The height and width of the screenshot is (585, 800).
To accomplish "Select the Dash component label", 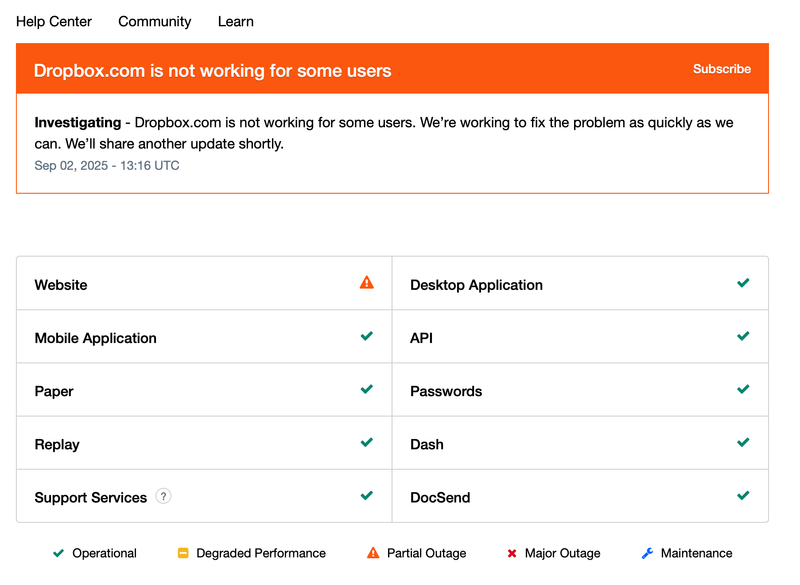I will [x=427, y=444].
